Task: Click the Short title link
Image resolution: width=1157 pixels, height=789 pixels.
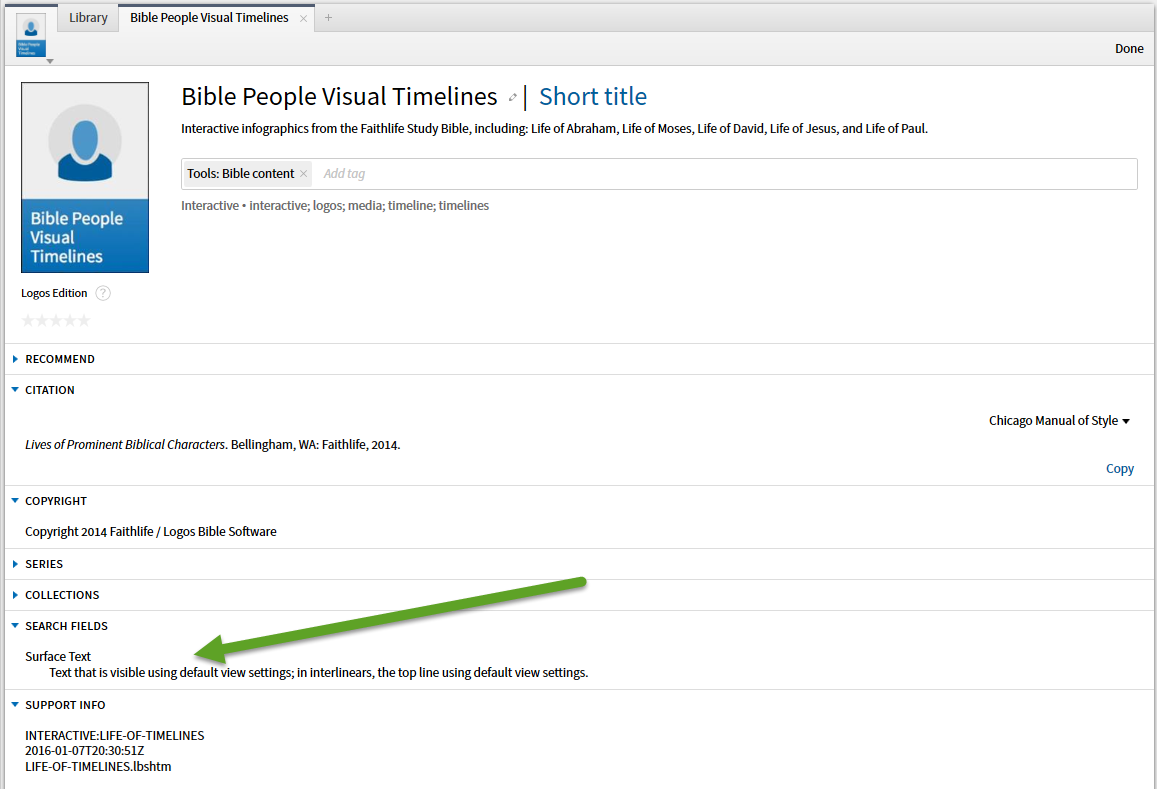Action: [593, 97]
